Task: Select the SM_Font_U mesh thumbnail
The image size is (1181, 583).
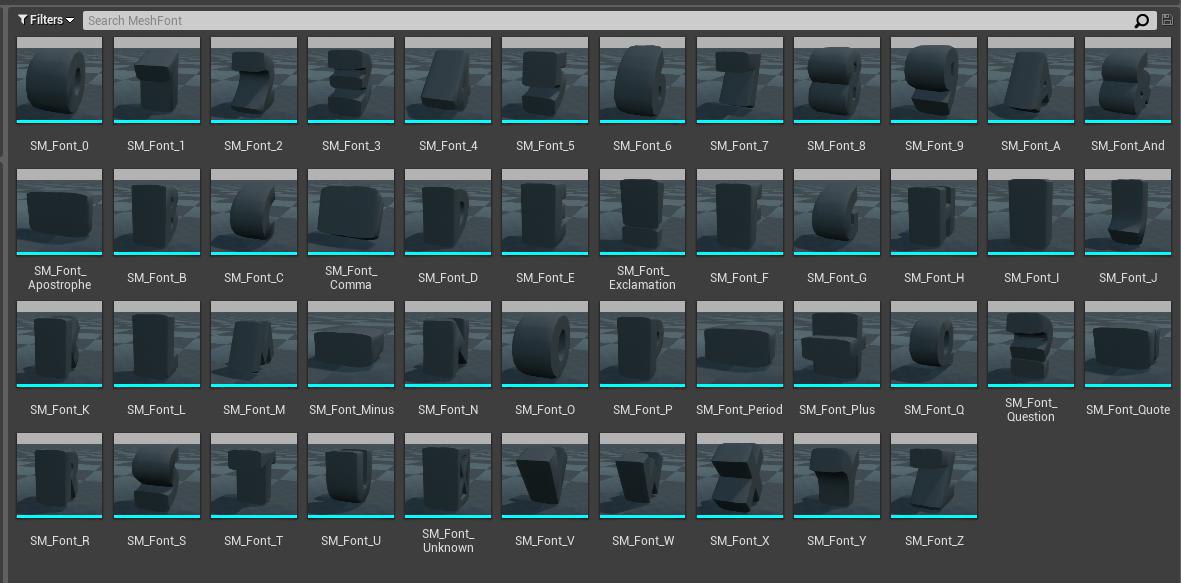Action: pos(351,476)
